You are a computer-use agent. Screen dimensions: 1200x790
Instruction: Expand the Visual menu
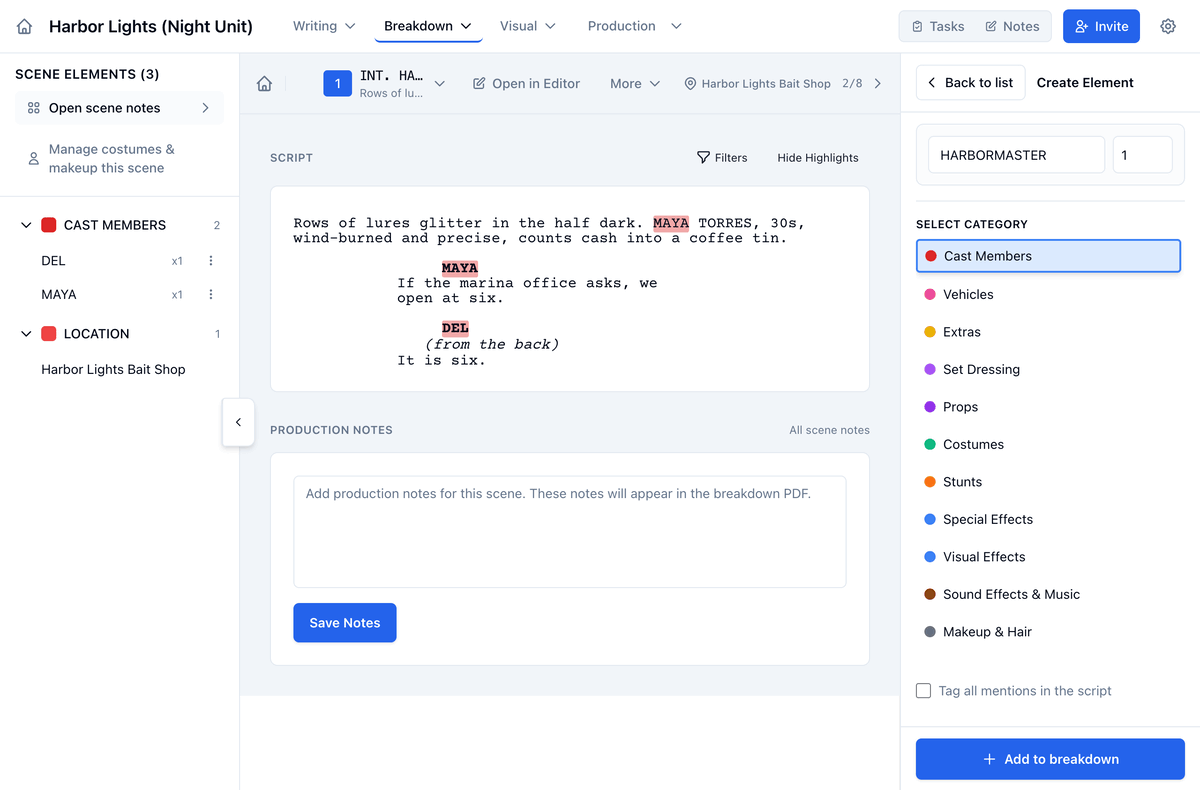[528, 26]
